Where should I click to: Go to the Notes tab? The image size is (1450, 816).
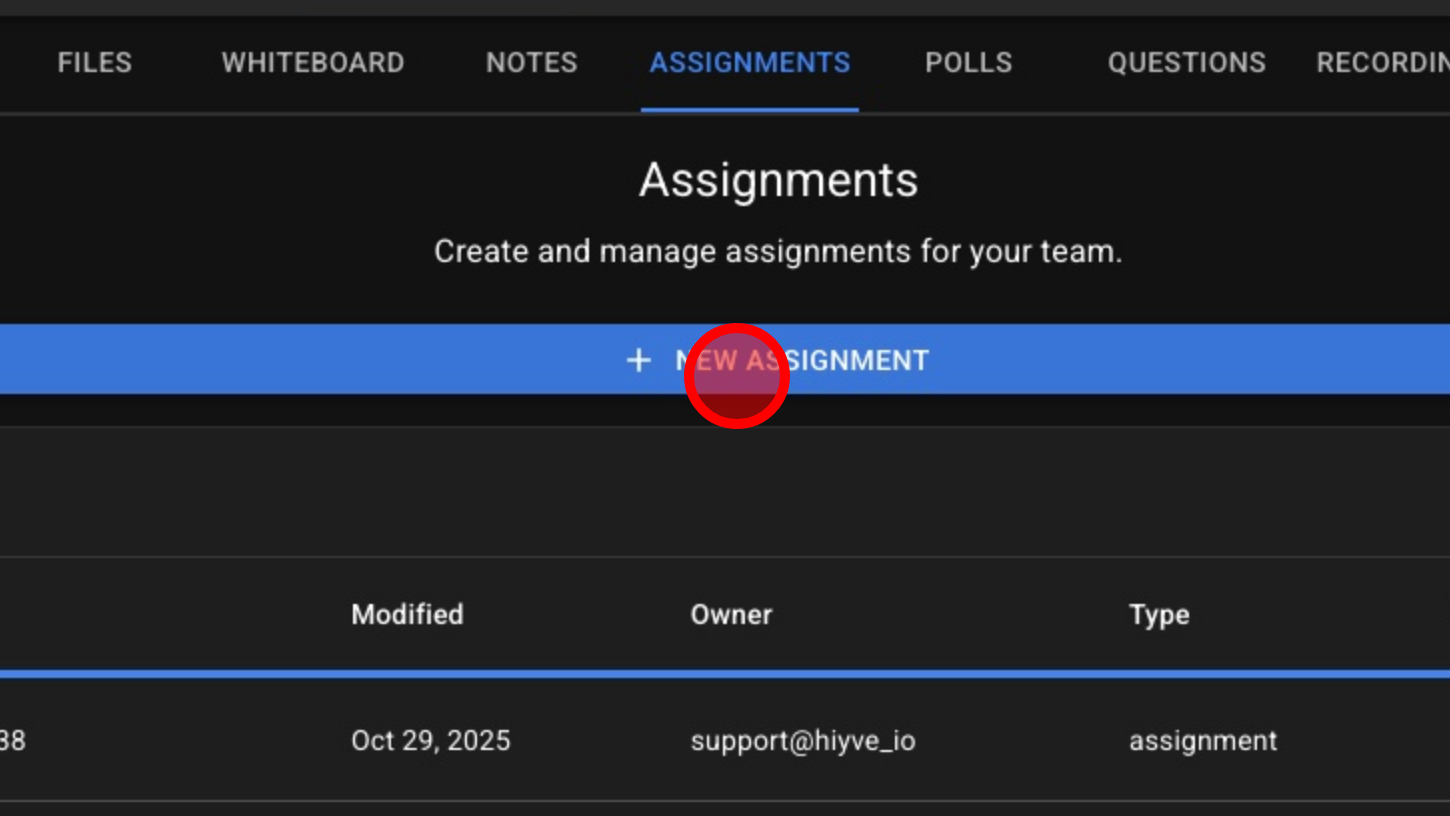[x=531, y=63]
